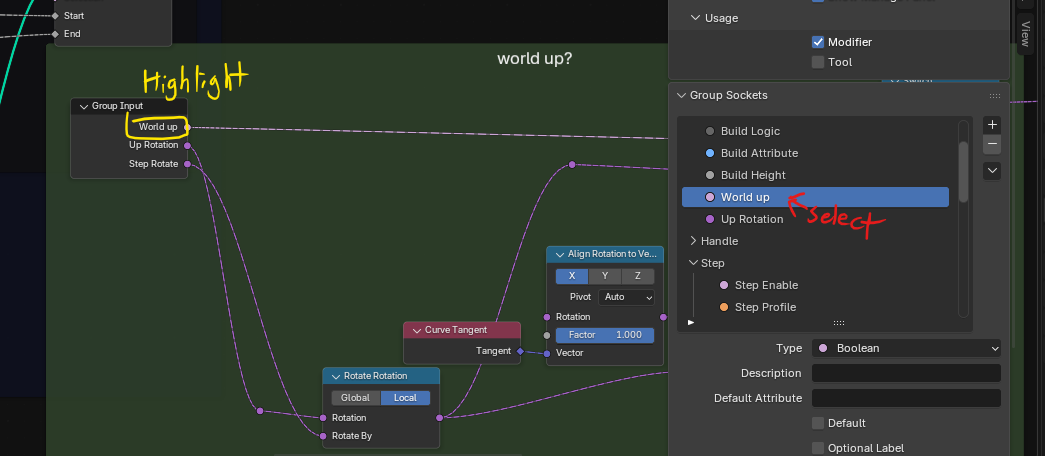
Task: Collapse the Usage panel
Action: [x=696, y=18]
